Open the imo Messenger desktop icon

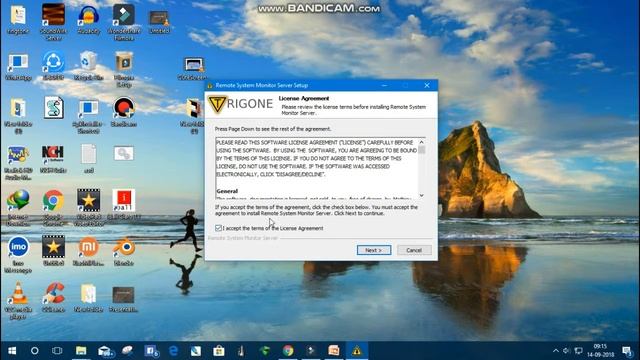pyautogui.click(x=18, y=255)
